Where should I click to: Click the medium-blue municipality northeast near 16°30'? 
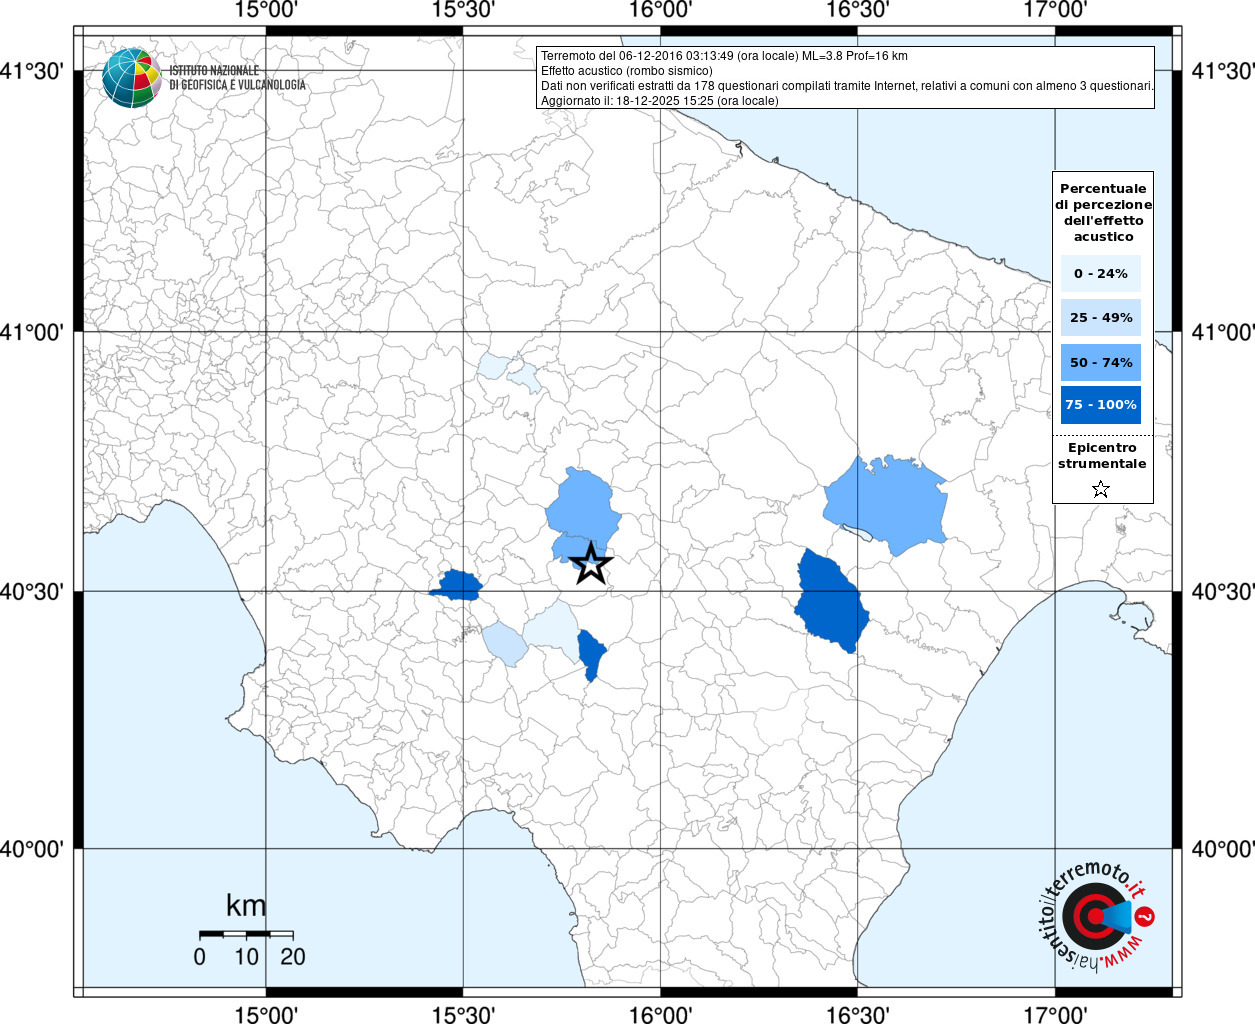click(886, 504)
